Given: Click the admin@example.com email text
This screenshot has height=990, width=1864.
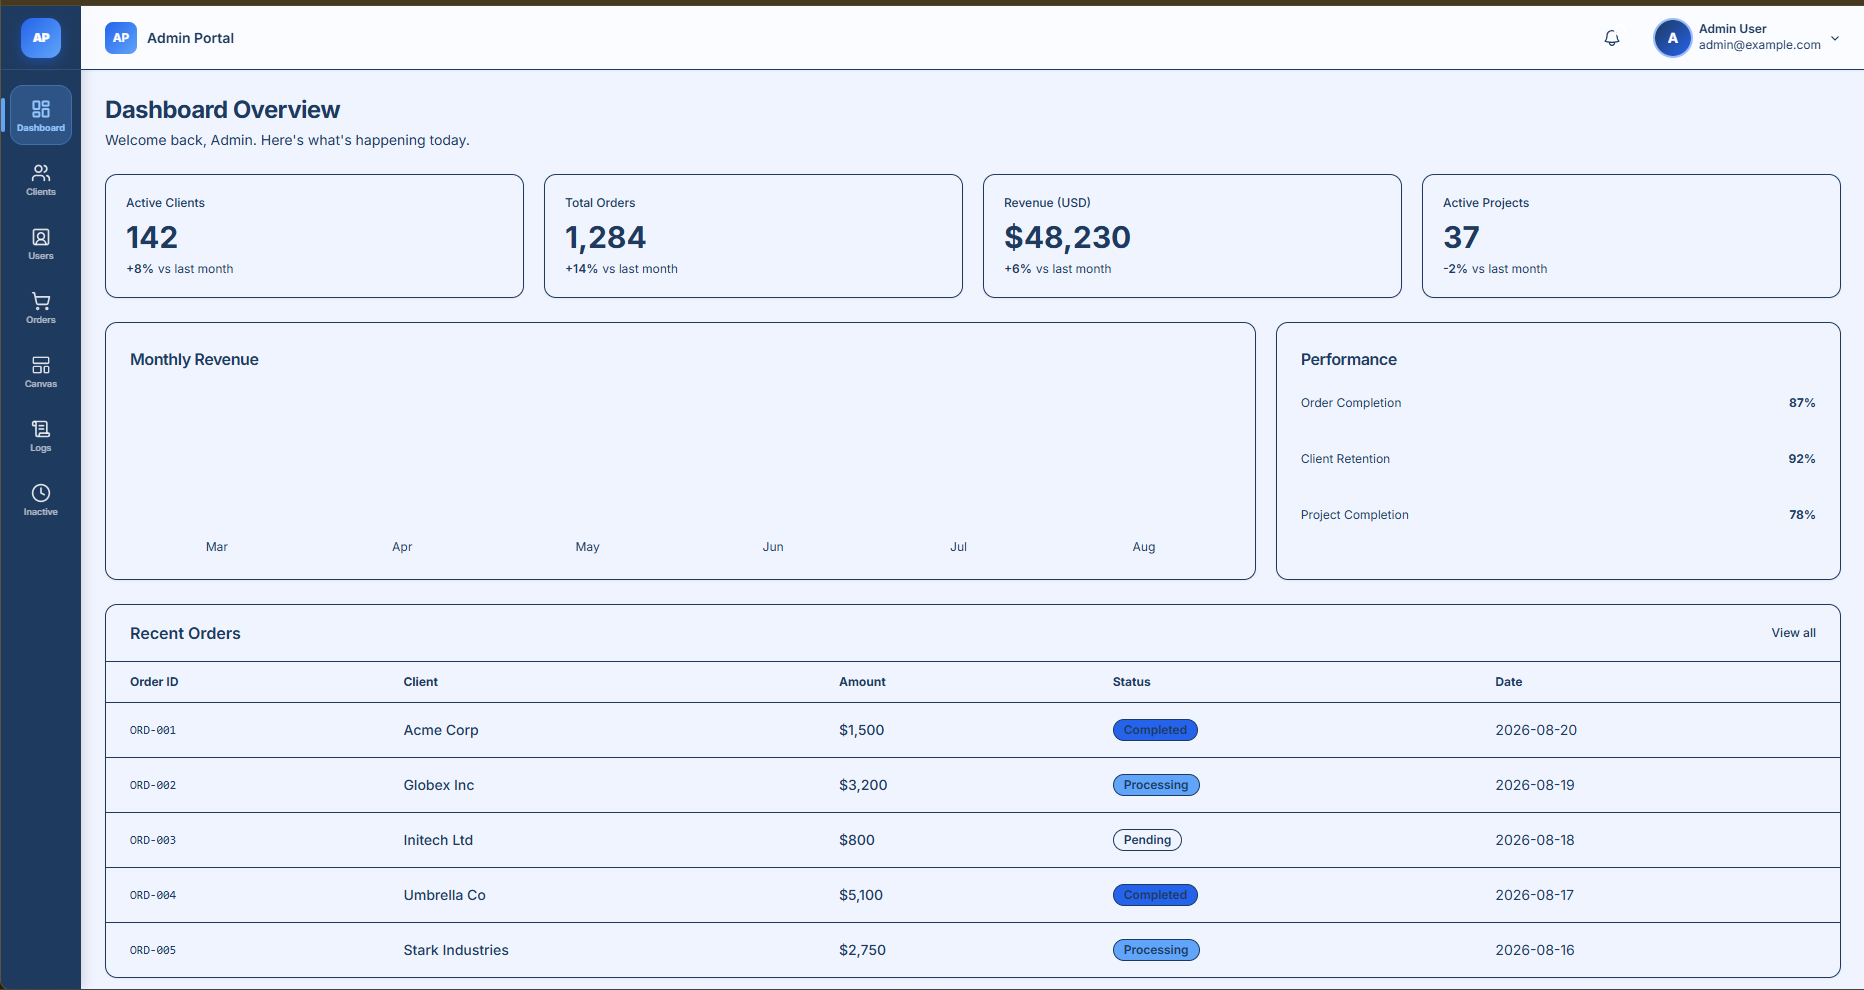Looking at the screenshot, I should 1759,45.
